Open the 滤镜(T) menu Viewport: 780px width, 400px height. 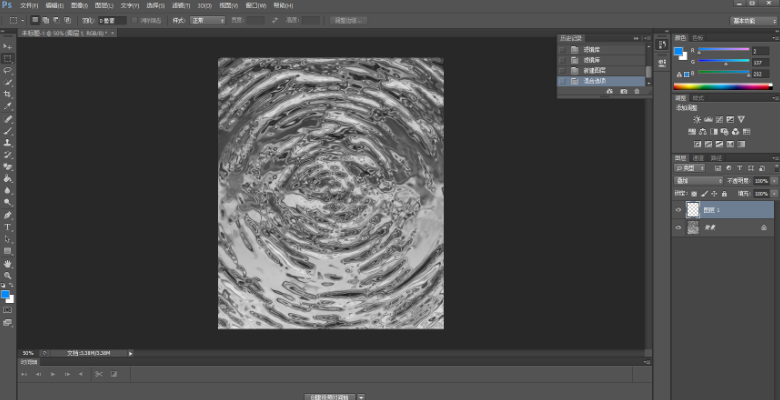pos(181,5)
